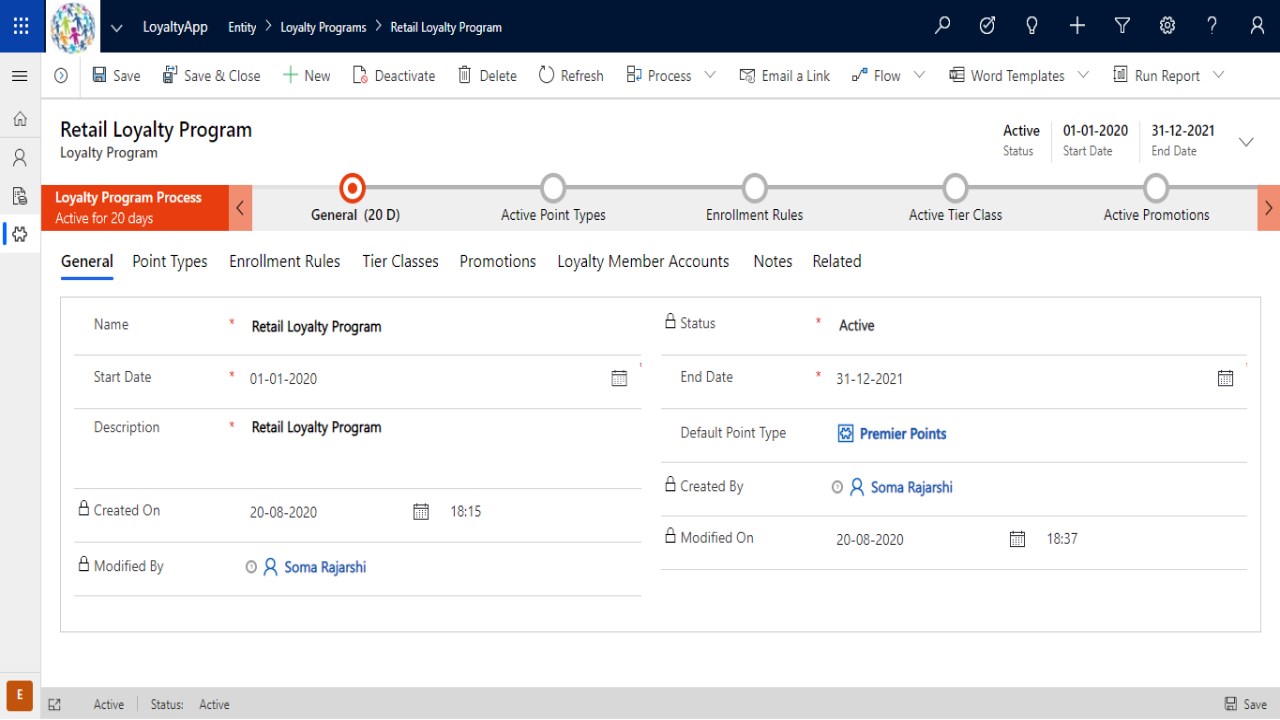
Task: Expand the Run Report dropdown arrow
Action: tap(1218, 75)
